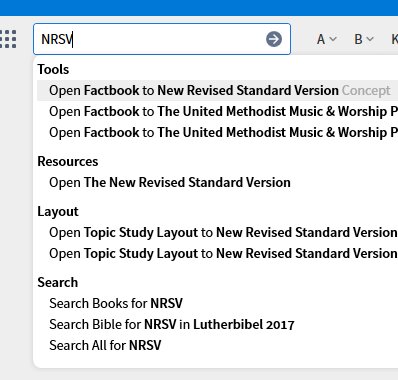Expand the B dropdown

(364, 39)
